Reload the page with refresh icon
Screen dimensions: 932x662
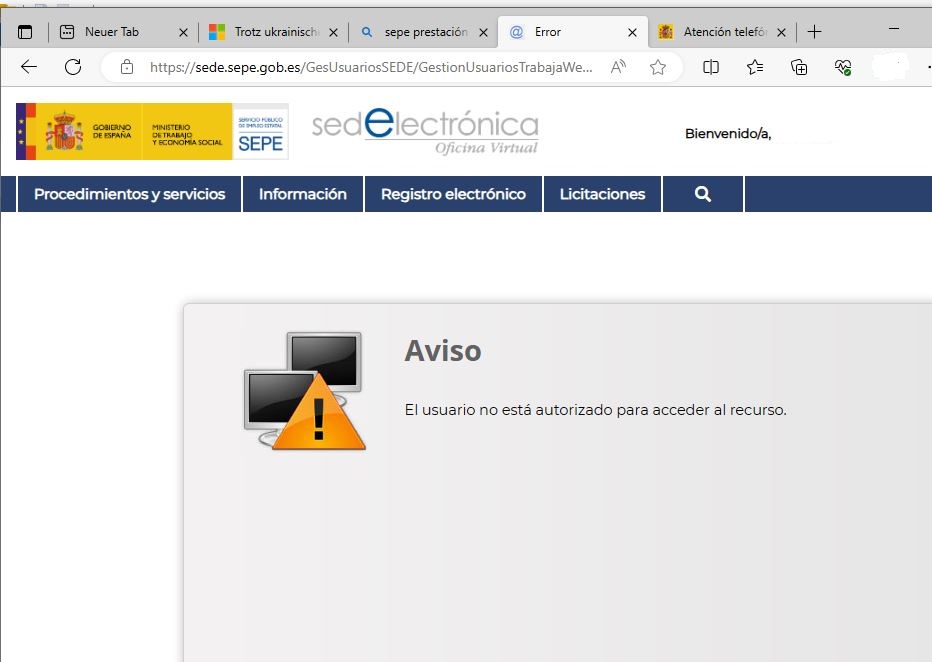click(73, 67)
